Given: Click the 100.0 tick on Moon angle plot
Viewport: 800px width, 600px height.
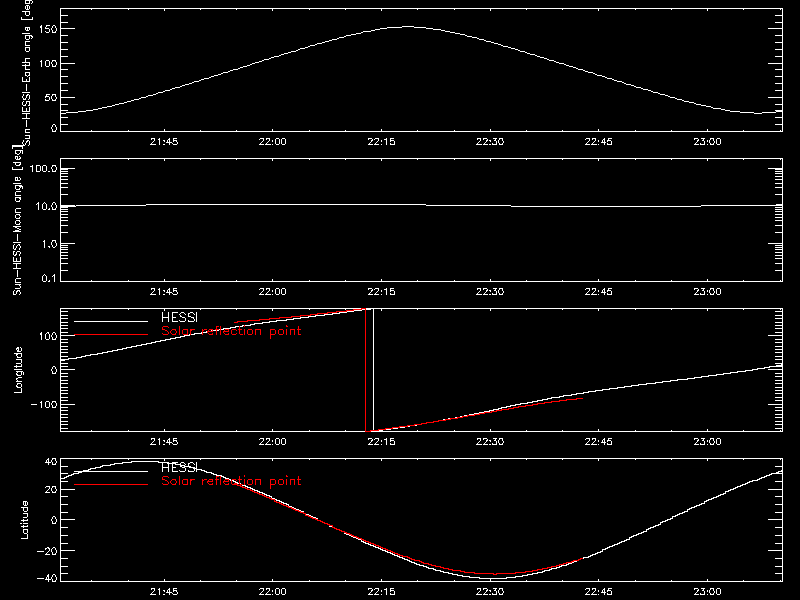Looking at the screenshot, I should [43, 168].
